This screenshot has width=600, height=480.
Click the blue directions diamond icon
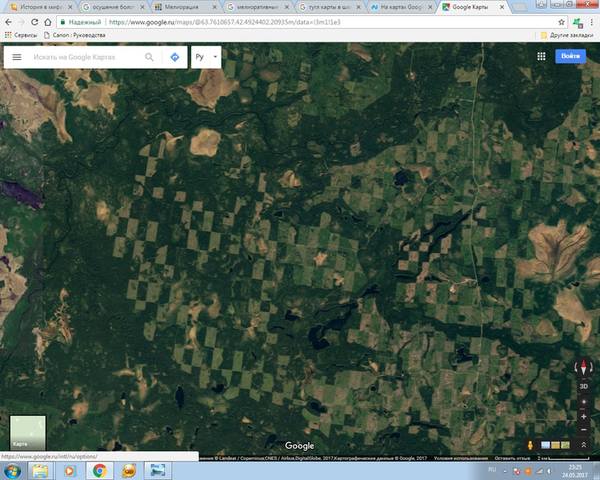coord(175,57)
